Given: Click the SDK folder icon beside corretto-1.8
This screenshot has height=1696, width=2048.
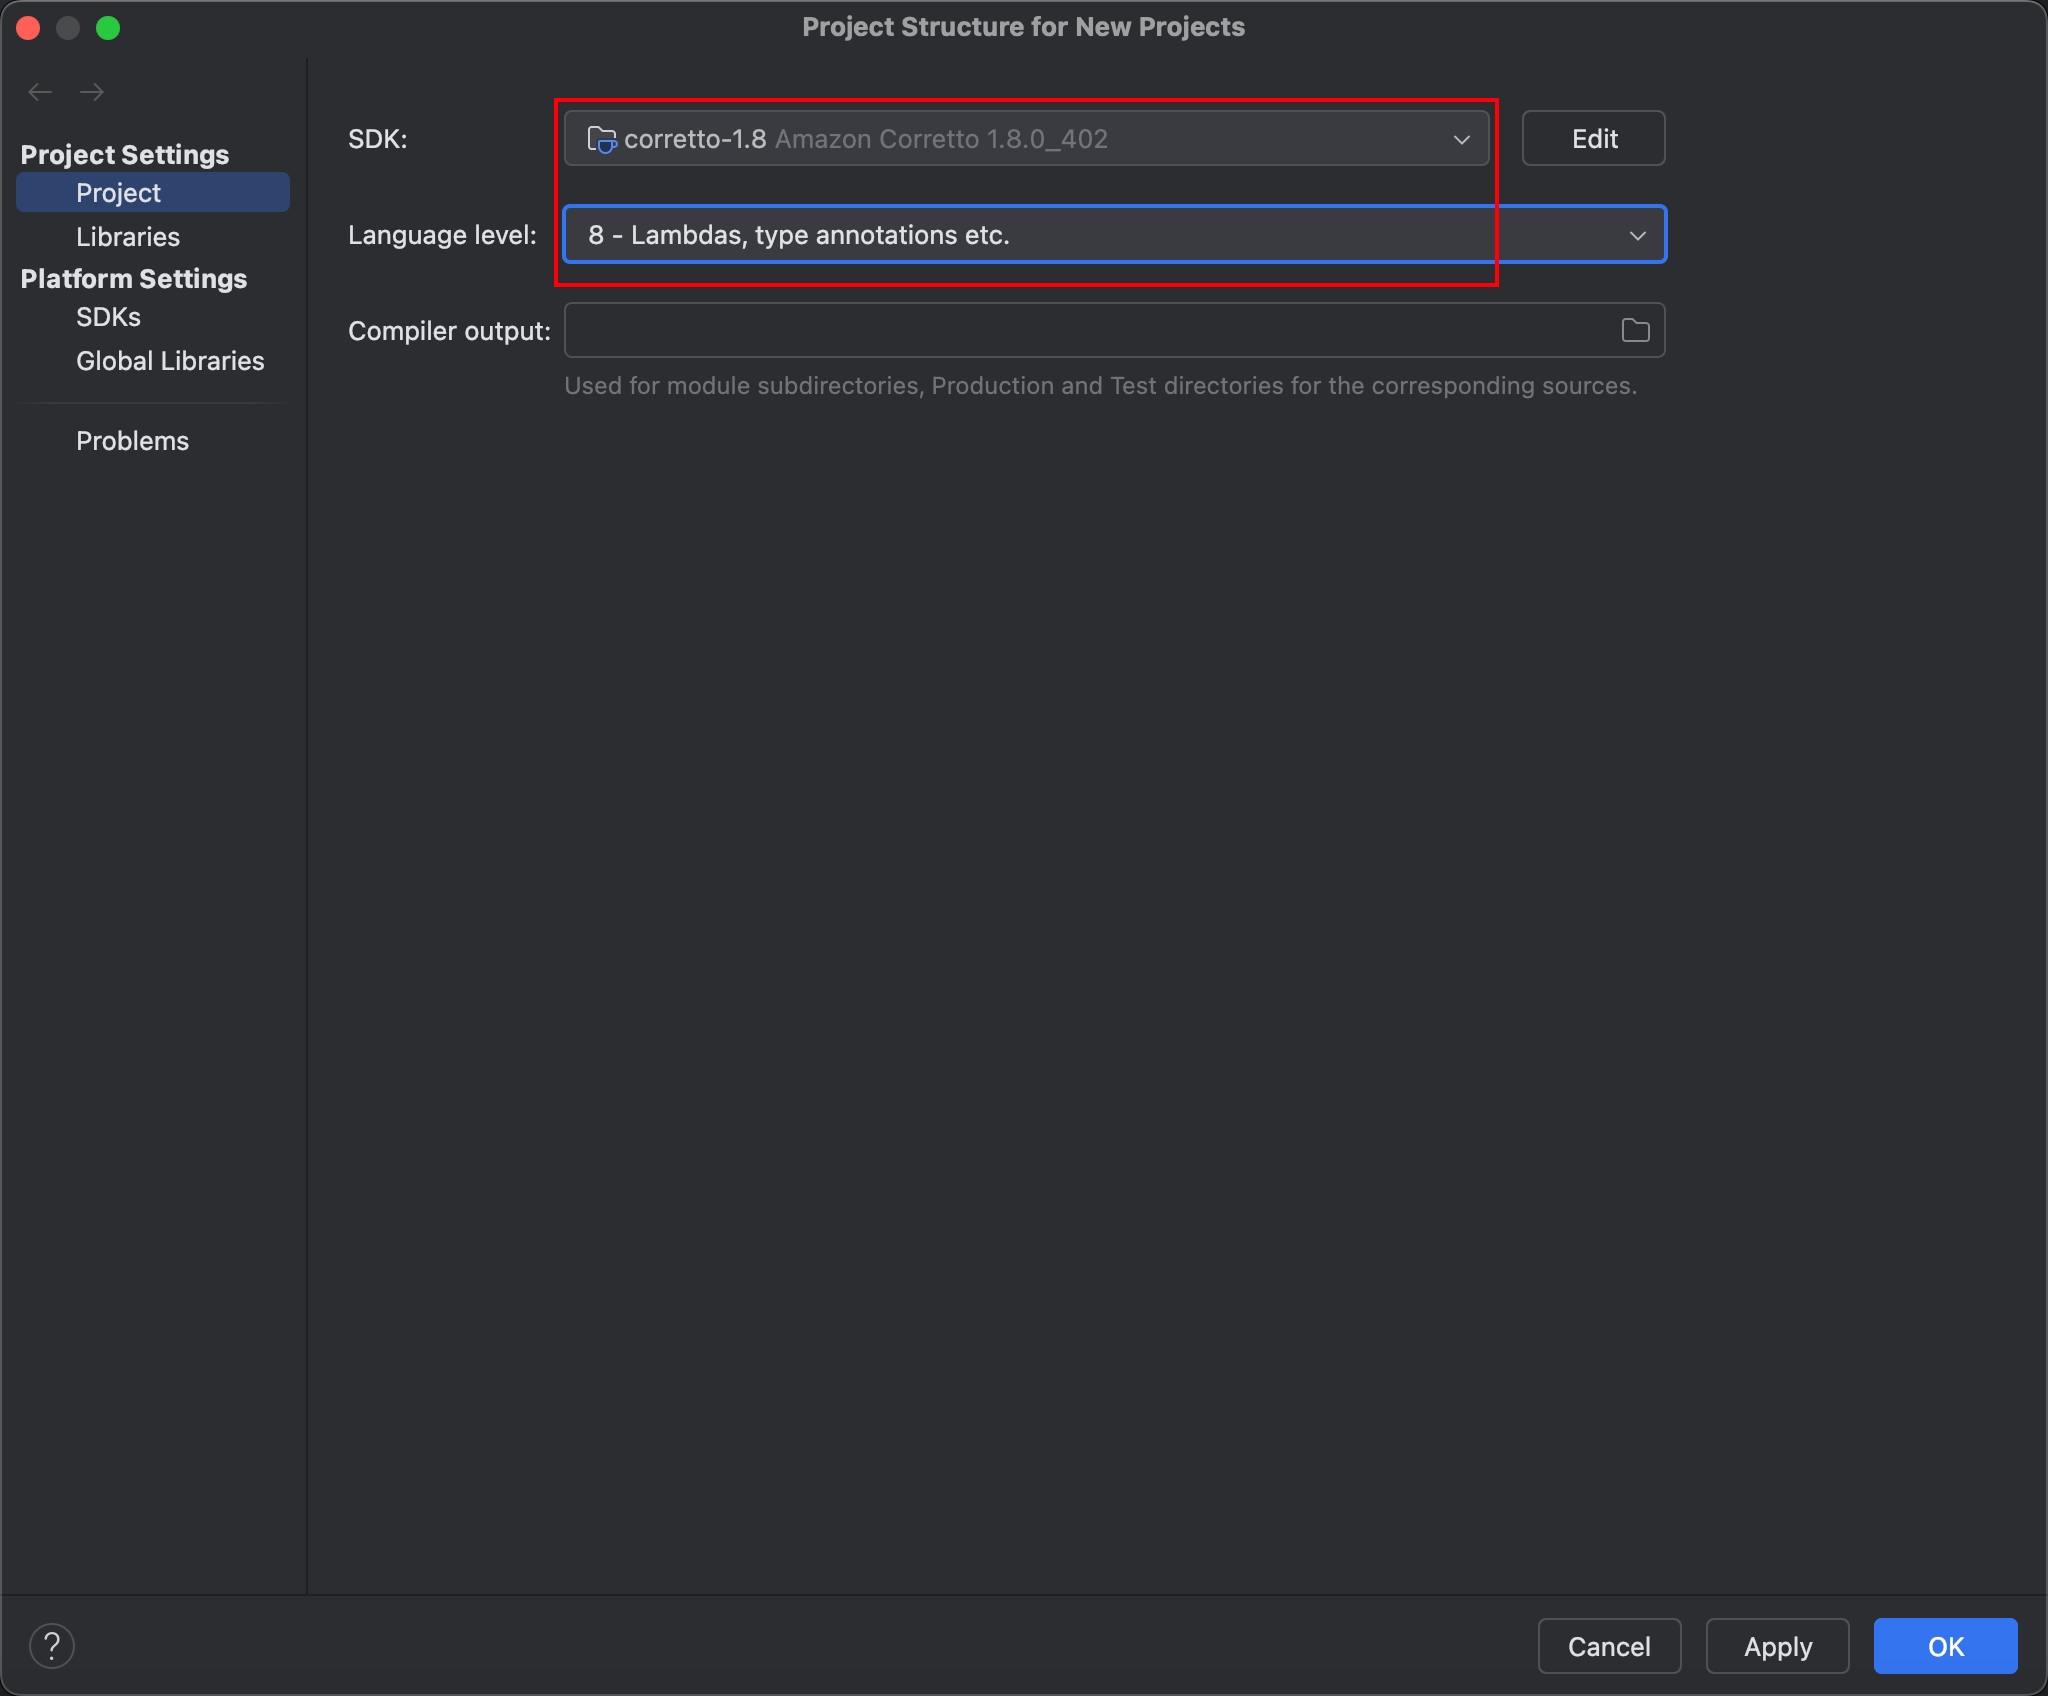Looking at the screenshot, I should tap(601, 139).
